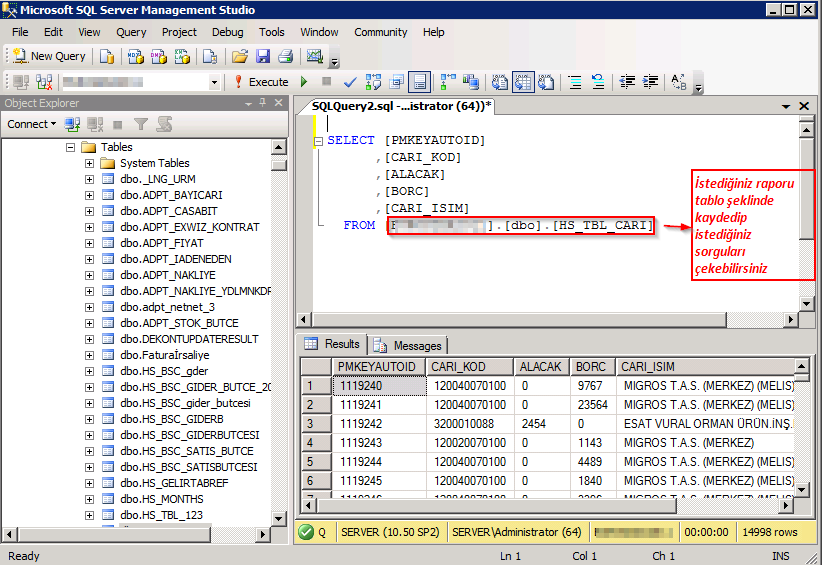822x565 pixels.
Task: Open the Query menu
Action: click(131, 32)
